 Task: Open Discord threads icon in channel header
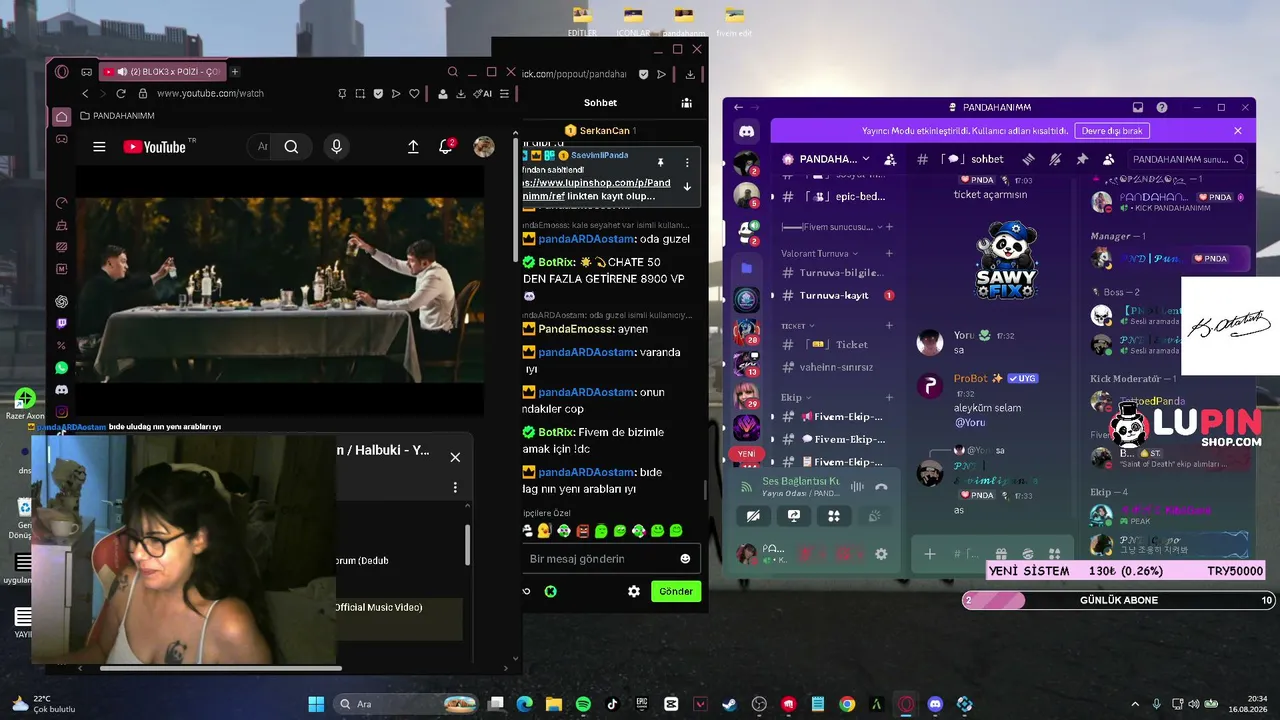[x=1028, y=159]
